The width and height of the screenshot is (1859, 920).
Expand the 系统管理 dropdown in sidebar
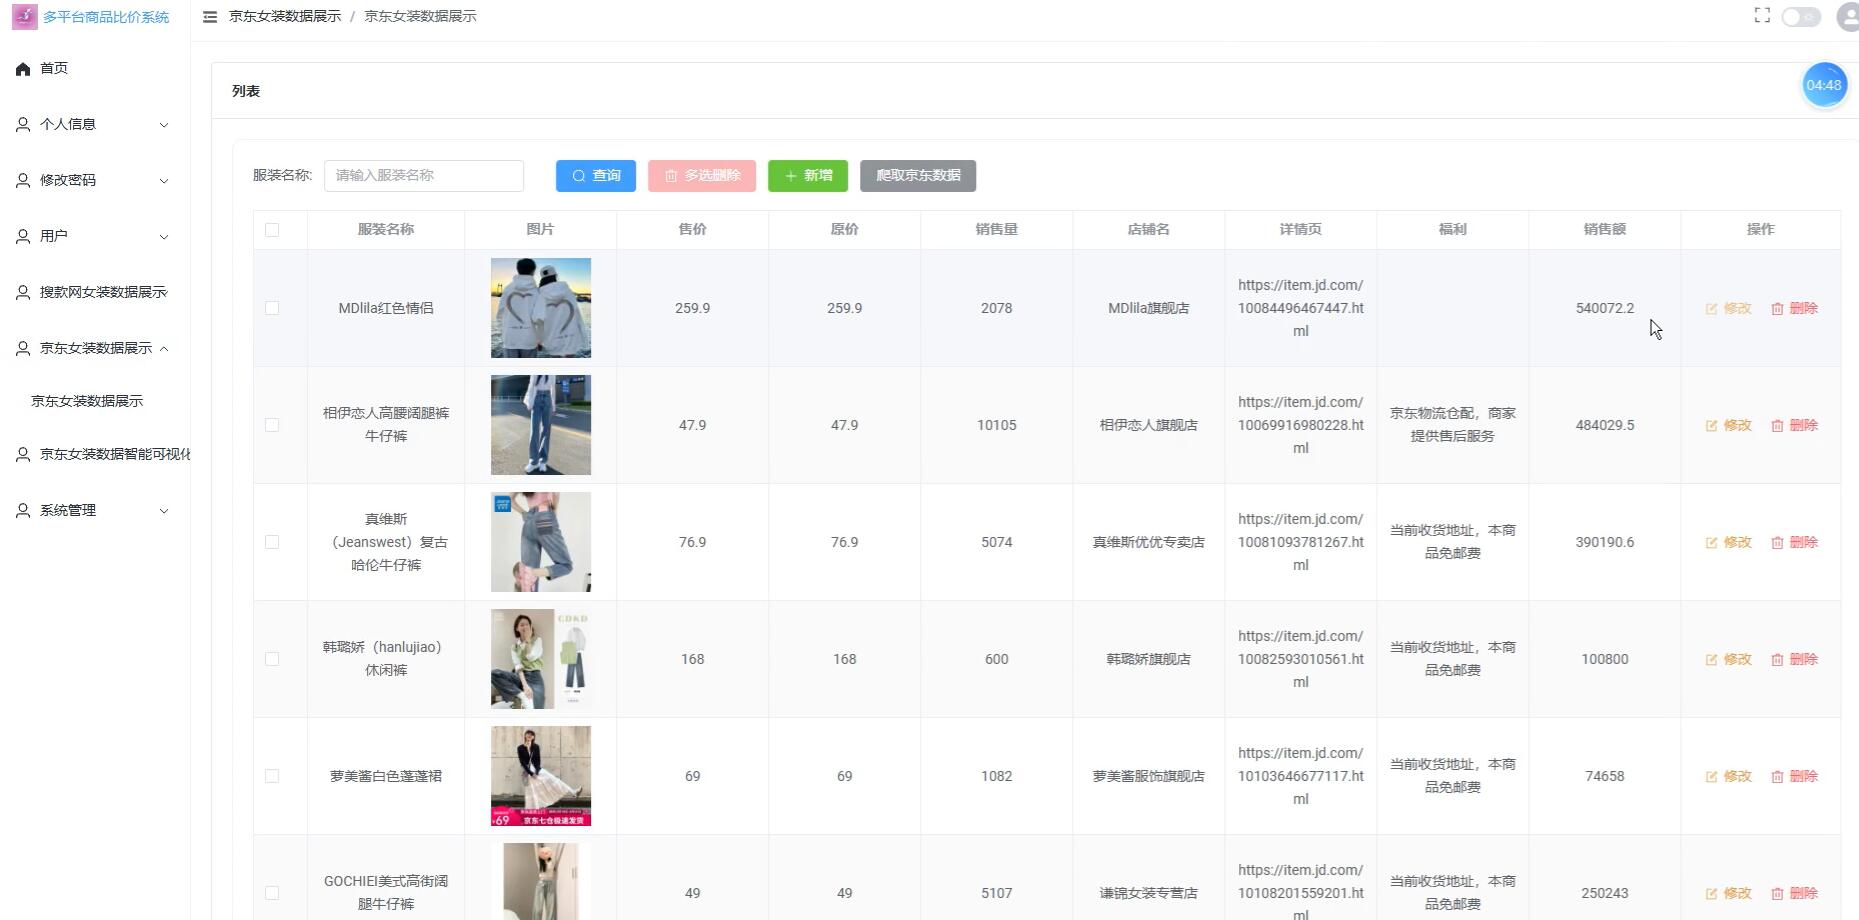[x=95, y=510]
